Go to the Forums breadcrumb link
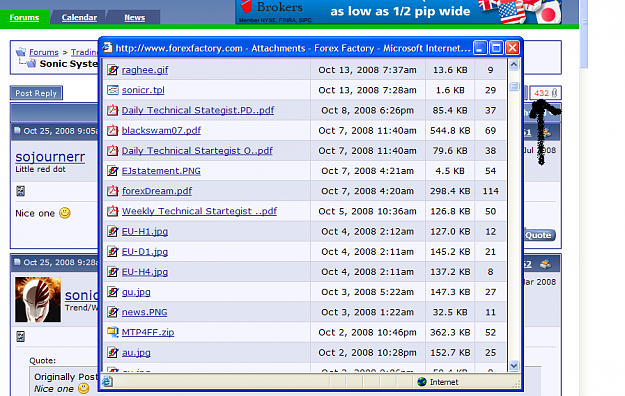625x396 pixels. point(43,52)
